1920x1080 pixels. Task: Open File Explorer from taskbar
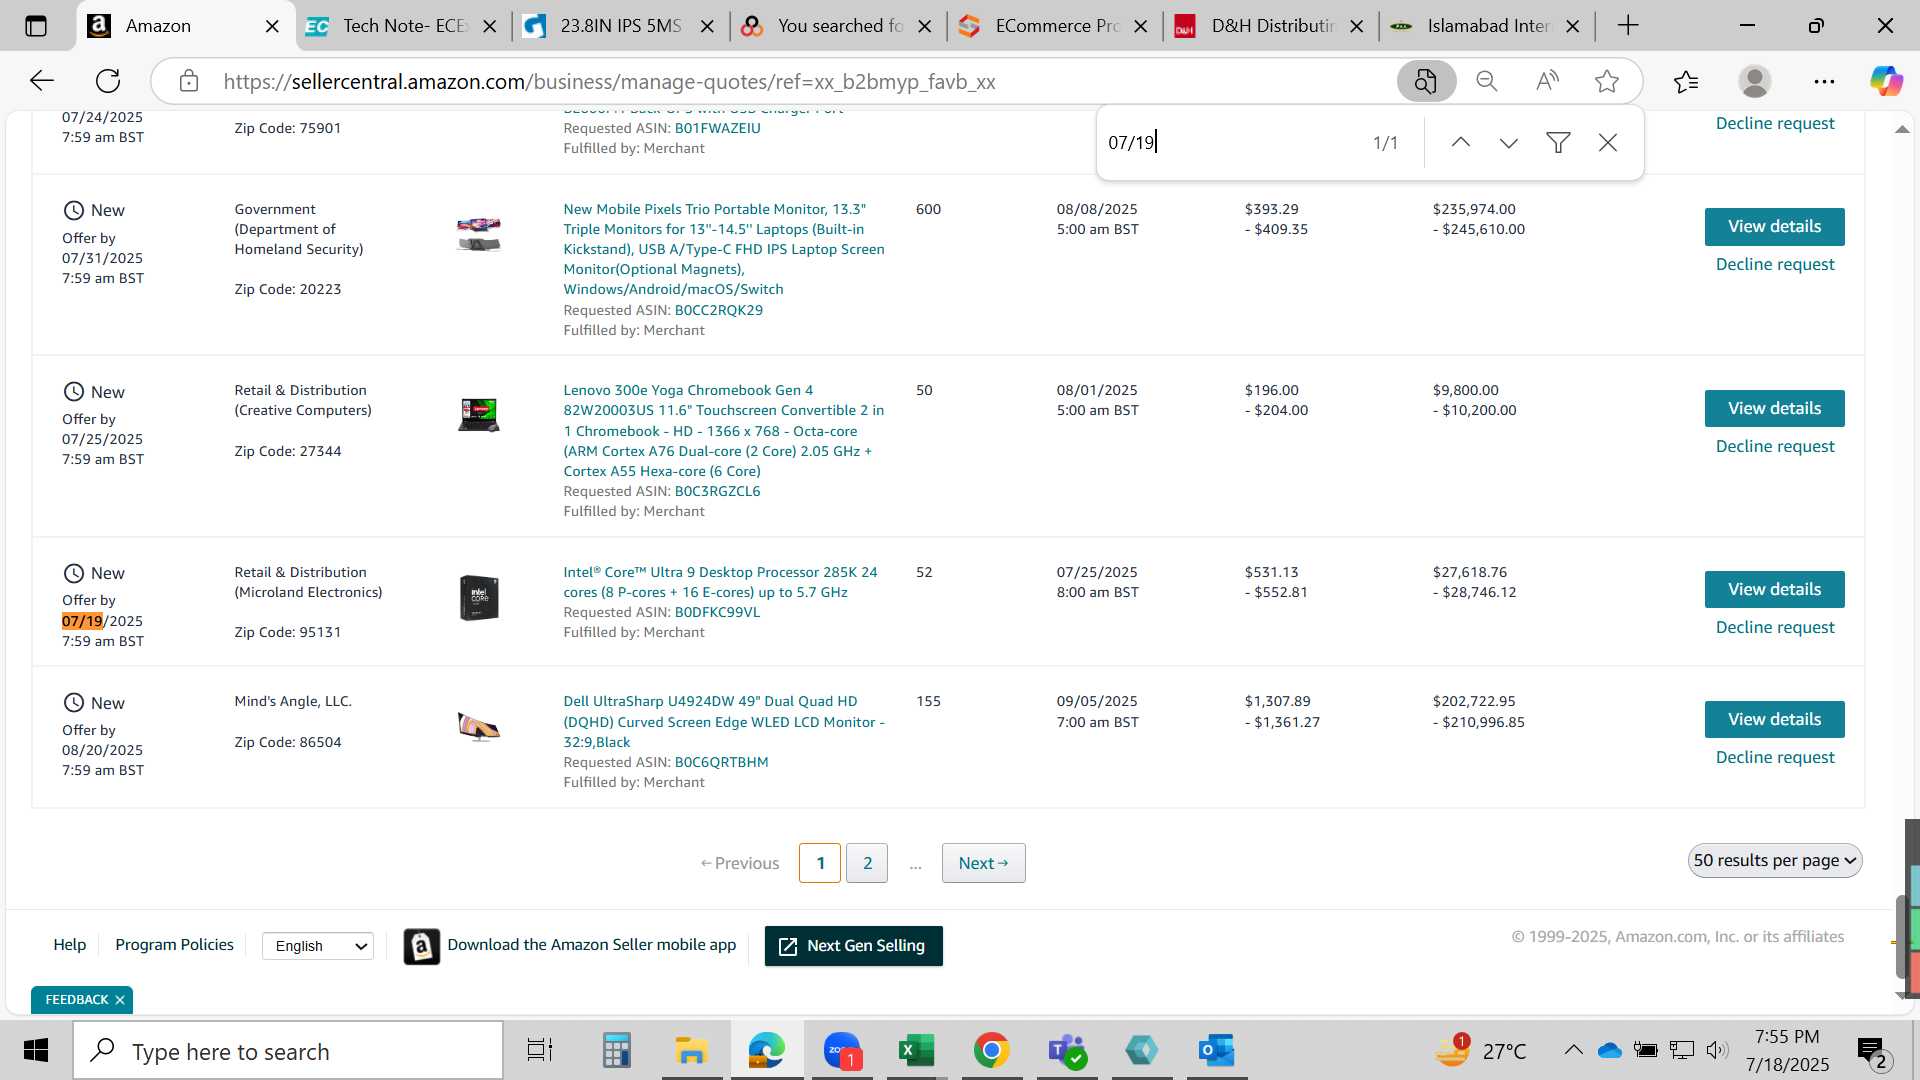691,1050
